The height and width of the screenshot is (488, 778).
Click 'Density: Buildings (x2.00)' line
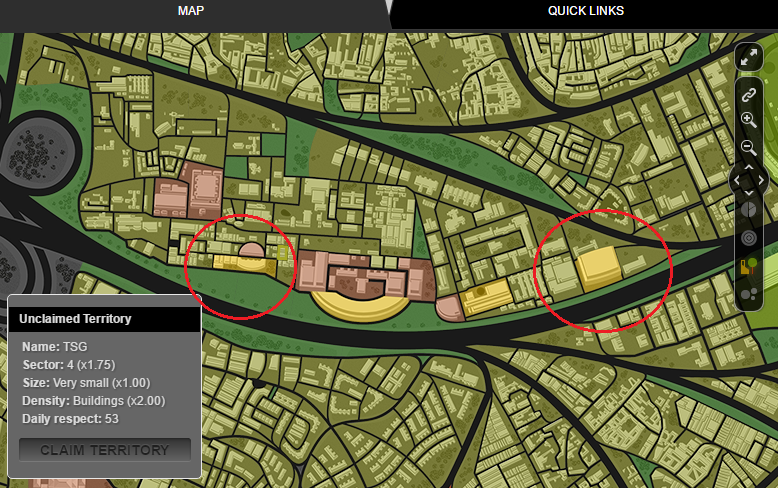(94, 401)
